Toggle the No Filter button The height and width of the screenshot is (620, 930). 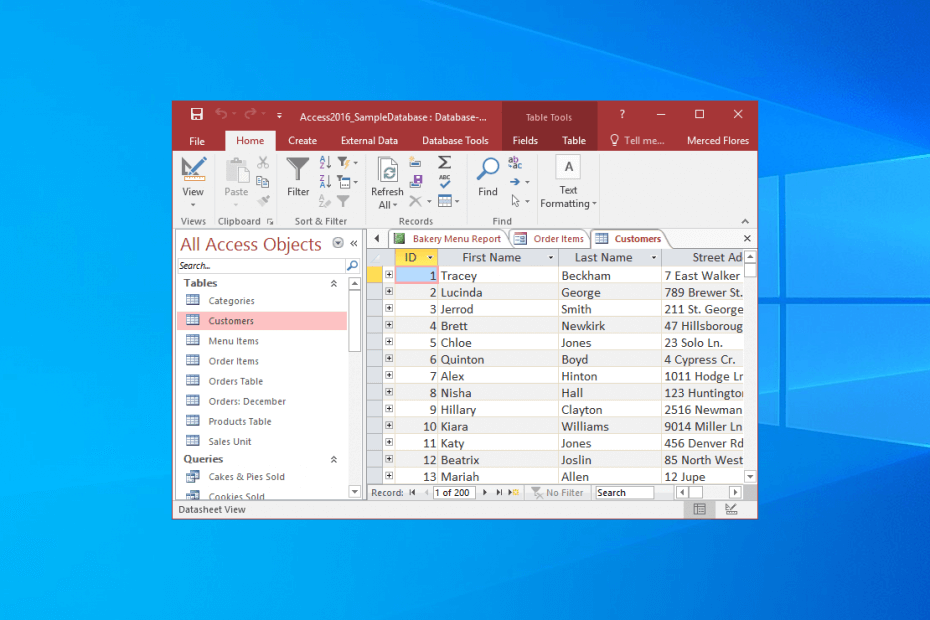557,493
